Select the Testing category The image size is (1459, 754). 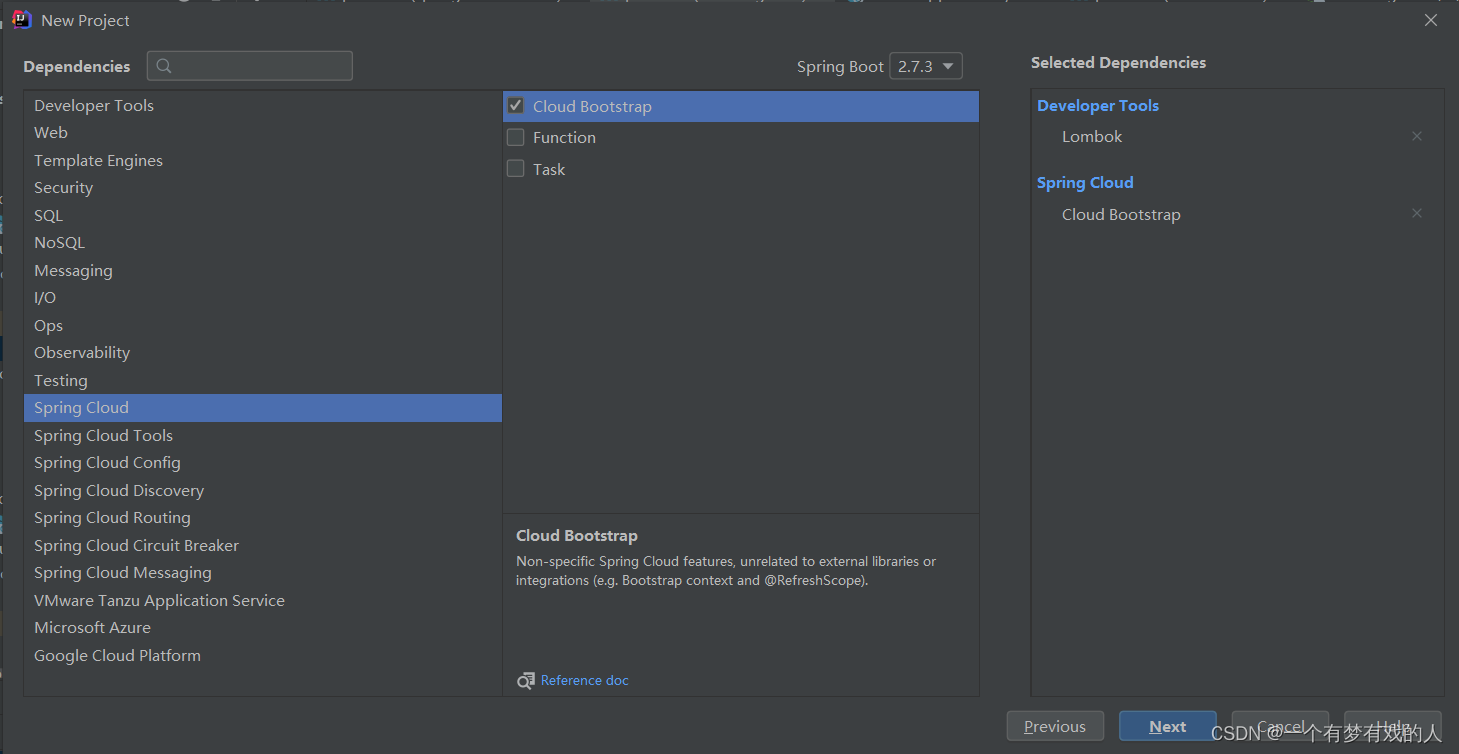263,380
